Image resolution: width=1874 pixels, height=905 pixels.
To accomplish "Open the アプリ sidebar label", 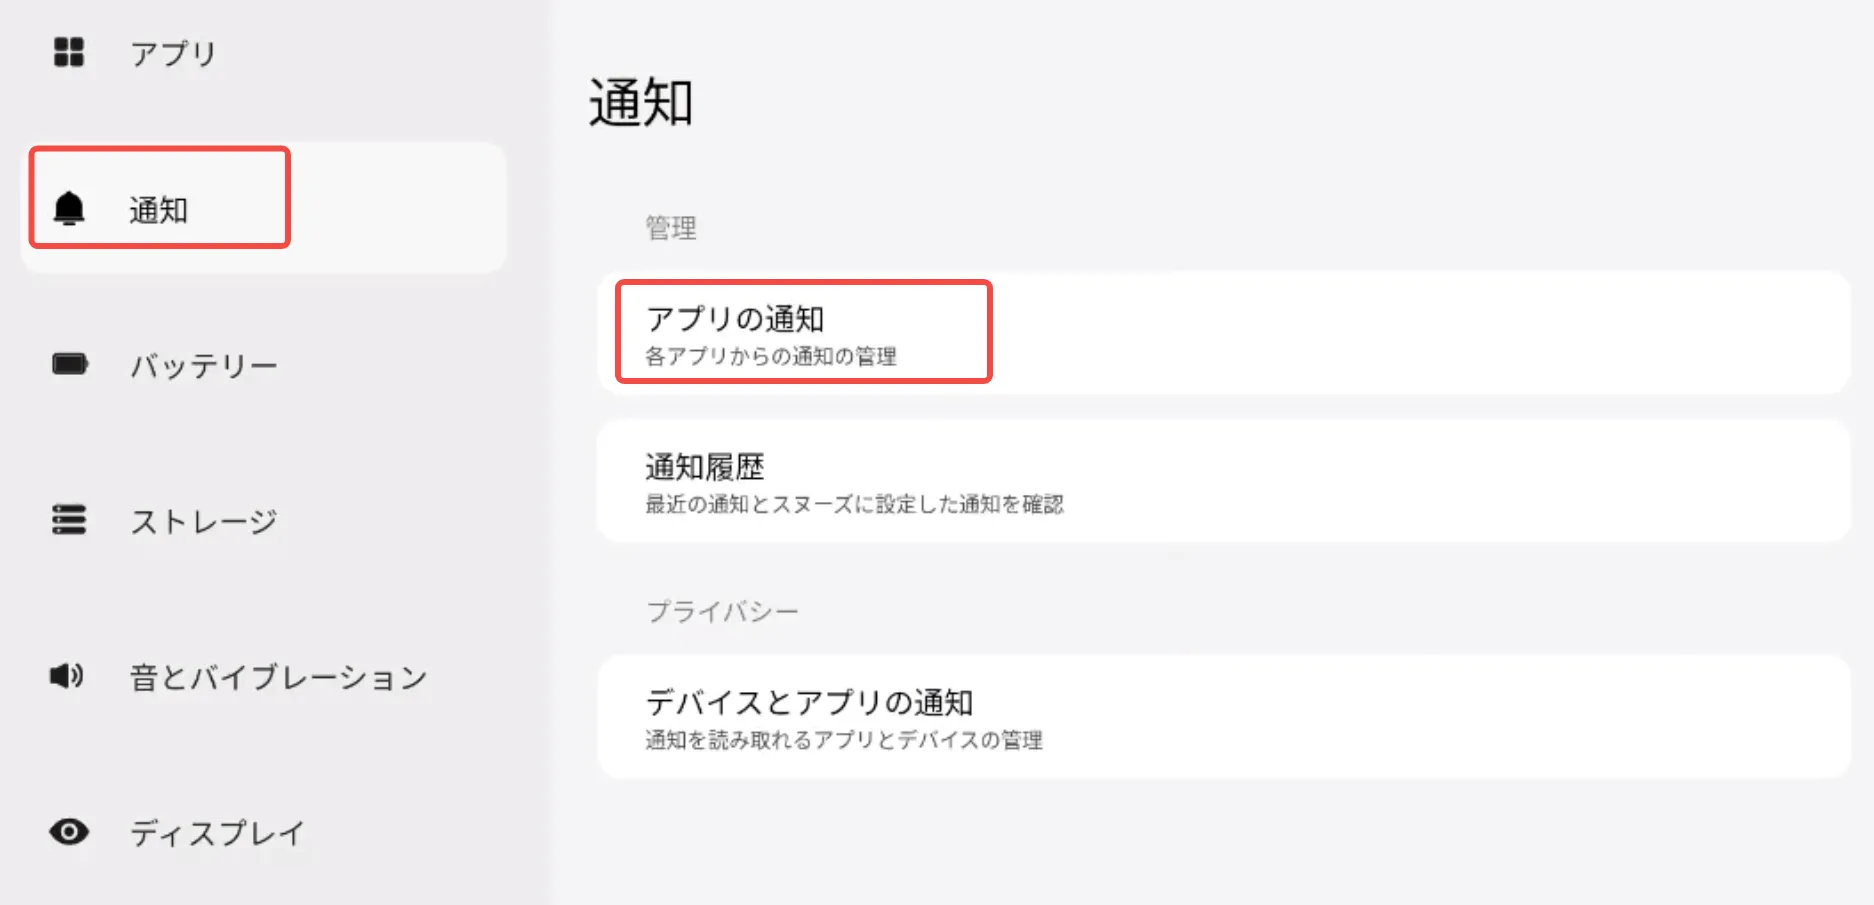I will click(x=173, y=54).
